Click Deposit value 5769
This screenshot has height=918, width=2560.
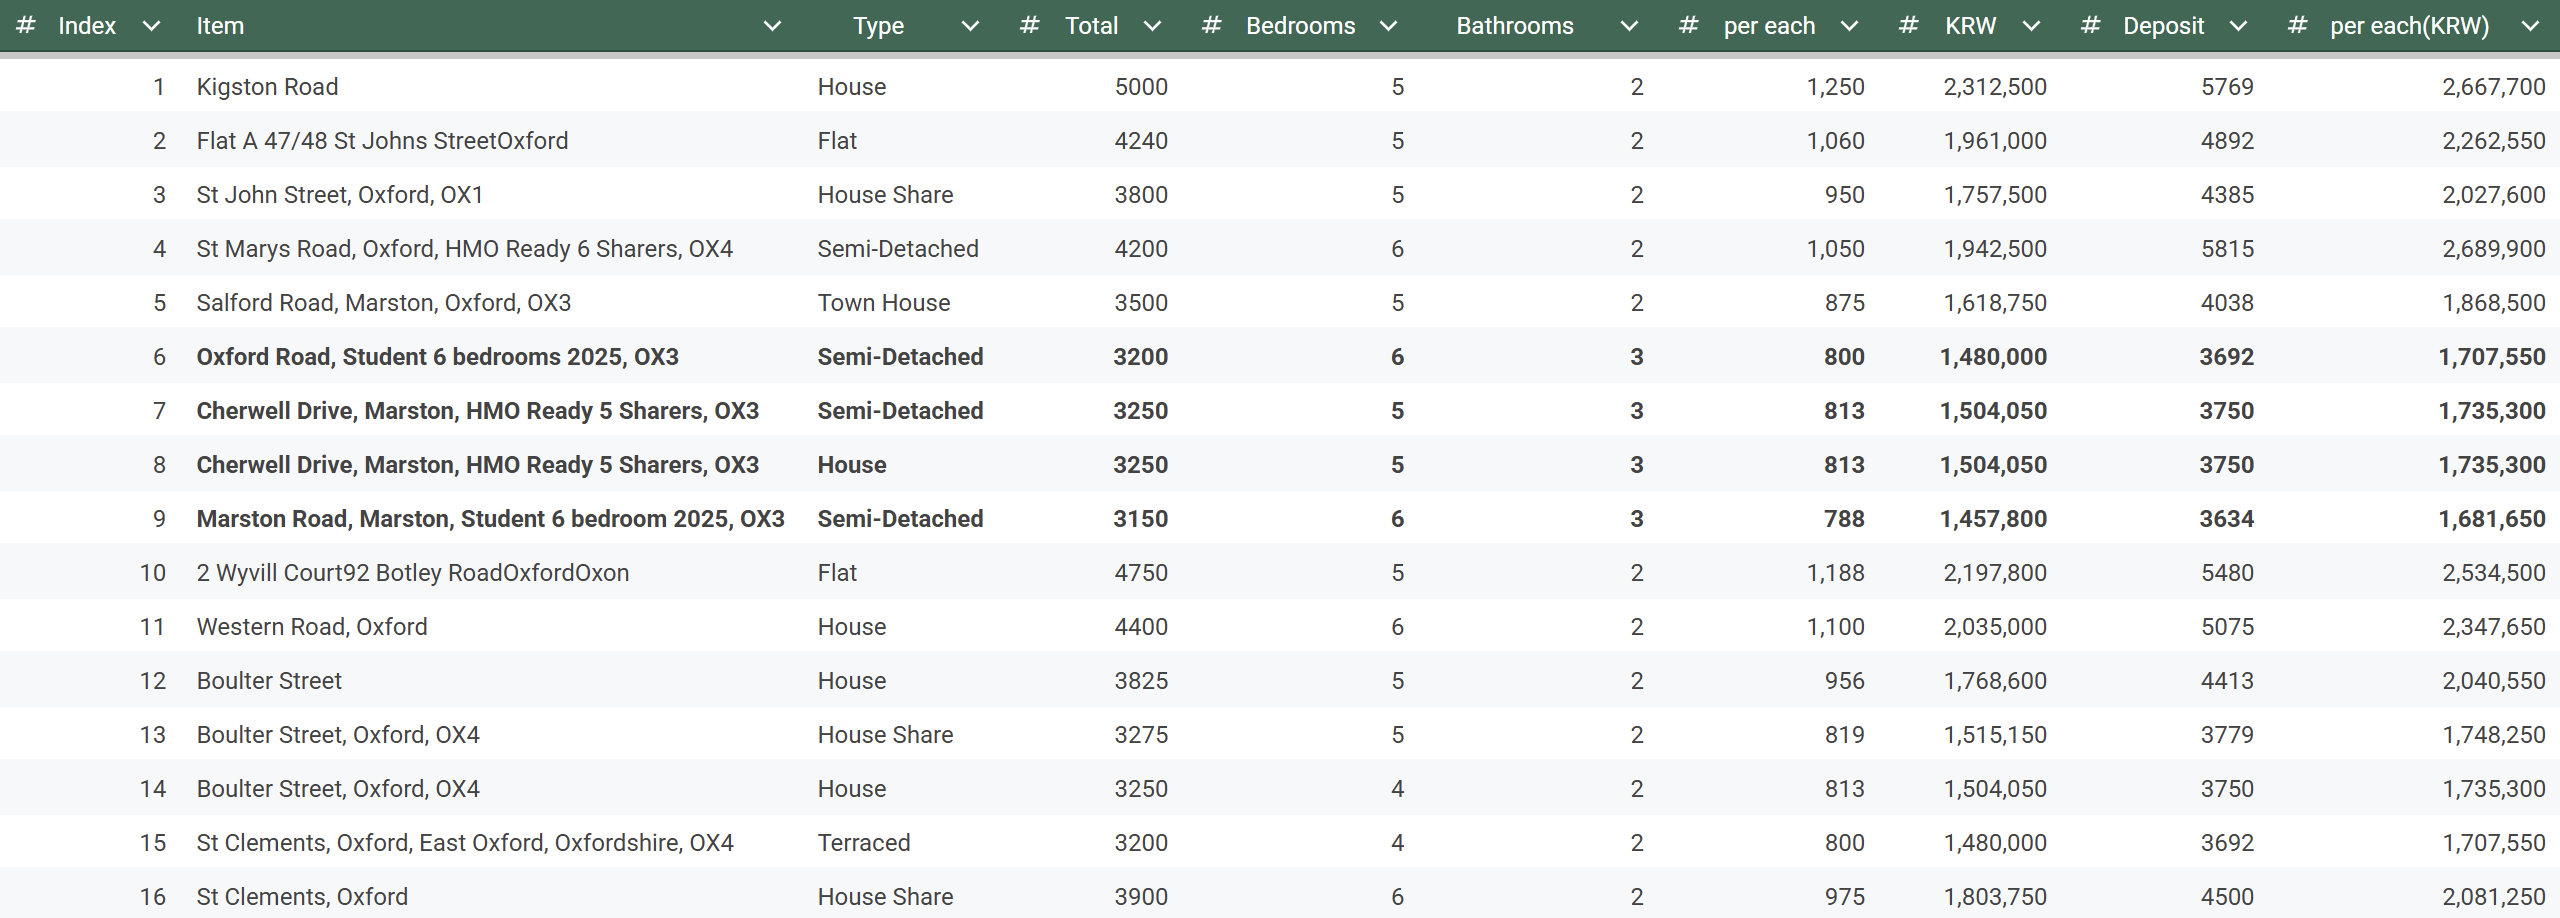2227,87
